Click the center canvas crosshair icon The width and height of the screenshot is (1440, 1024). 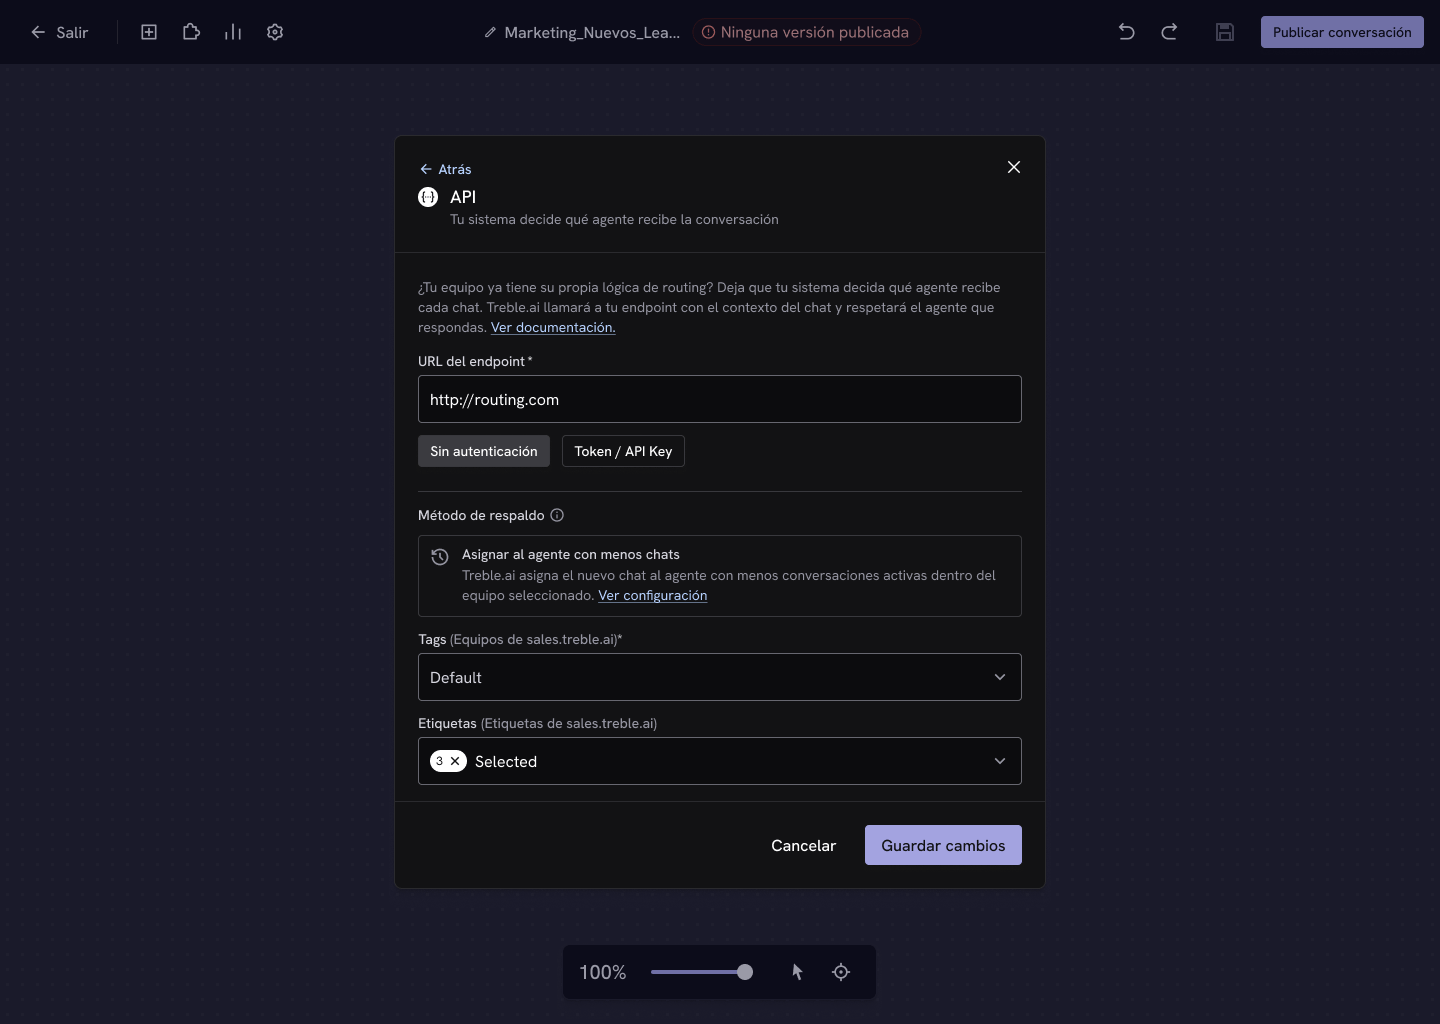coord(841,972)
